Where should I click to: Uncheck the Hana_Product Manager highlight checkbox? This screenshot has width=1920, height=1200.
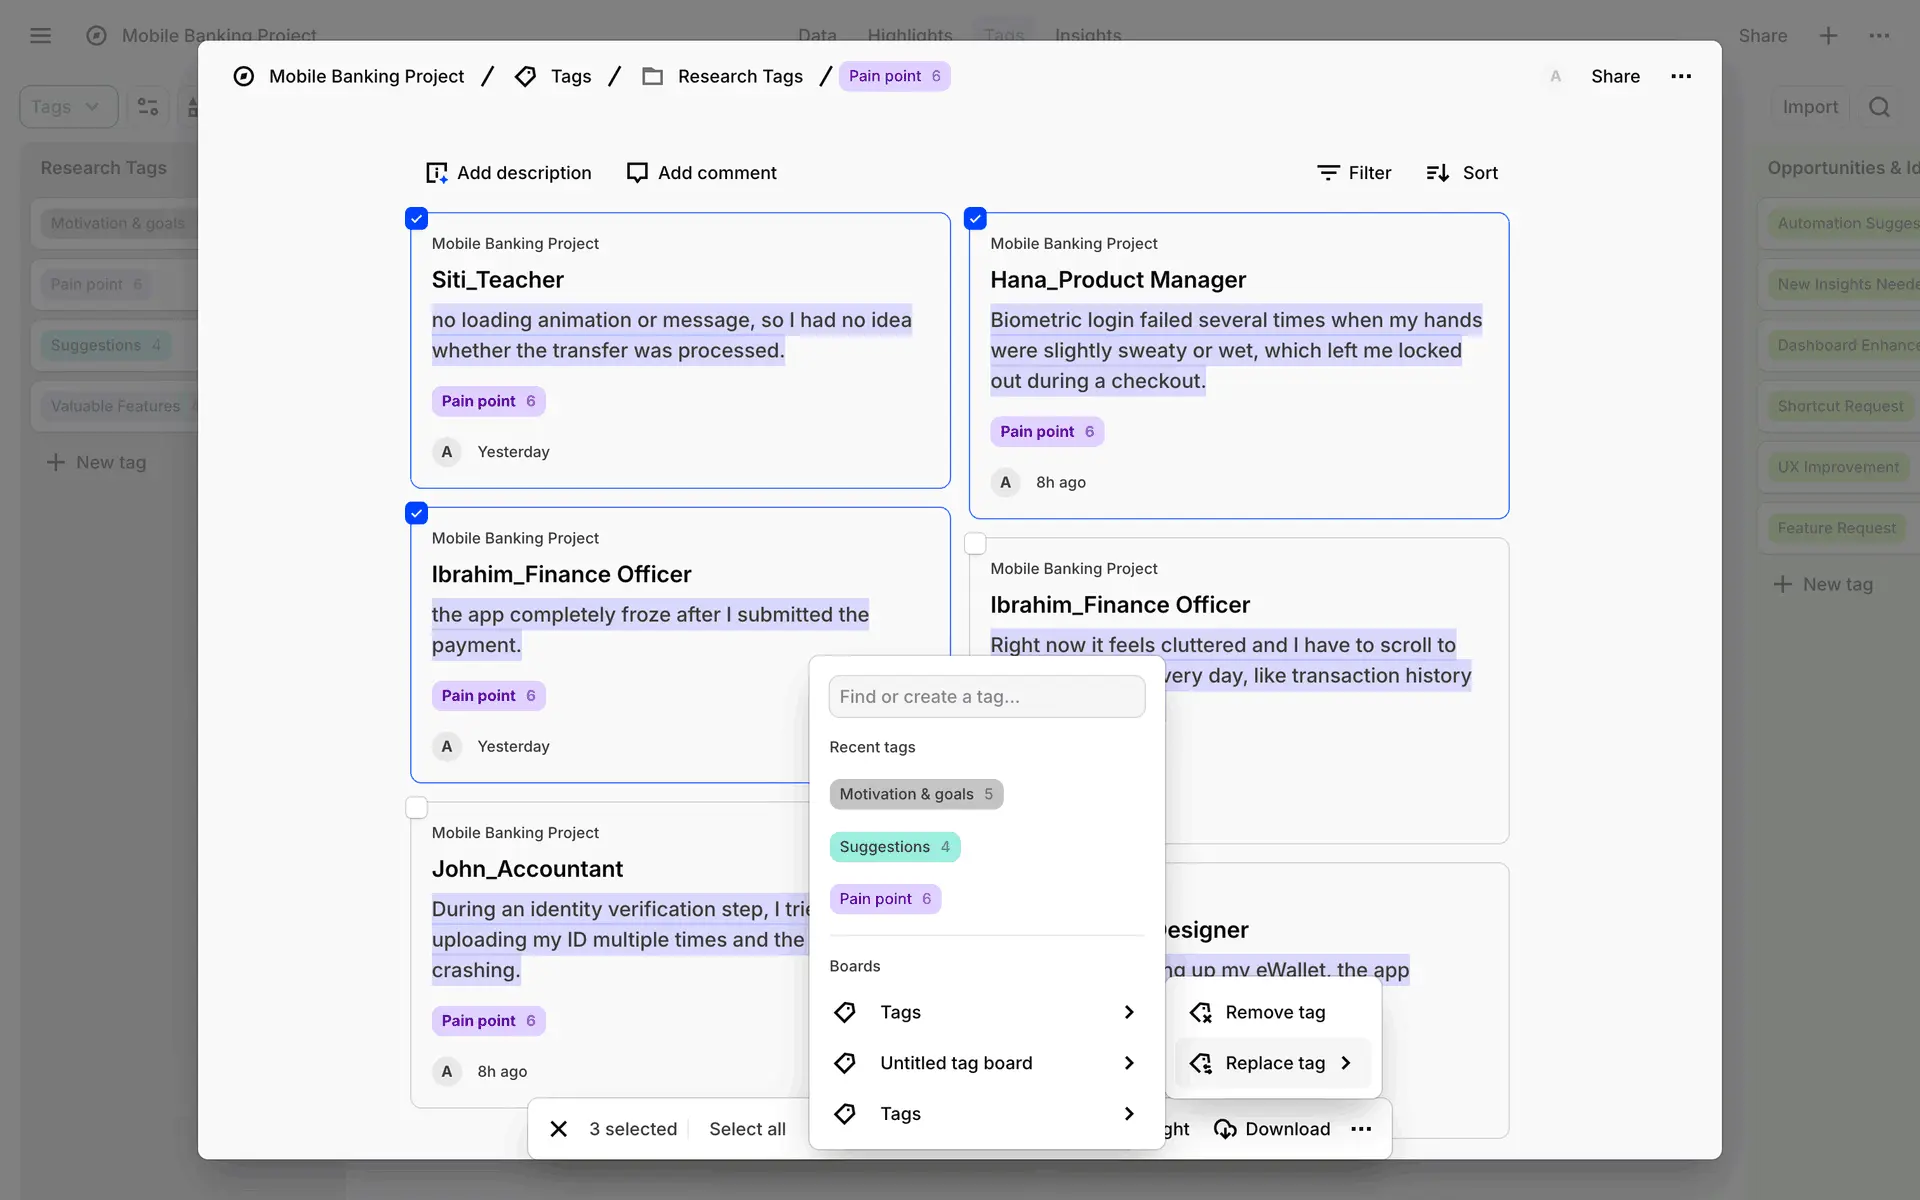pyautogui.click(x=975, y=218)
